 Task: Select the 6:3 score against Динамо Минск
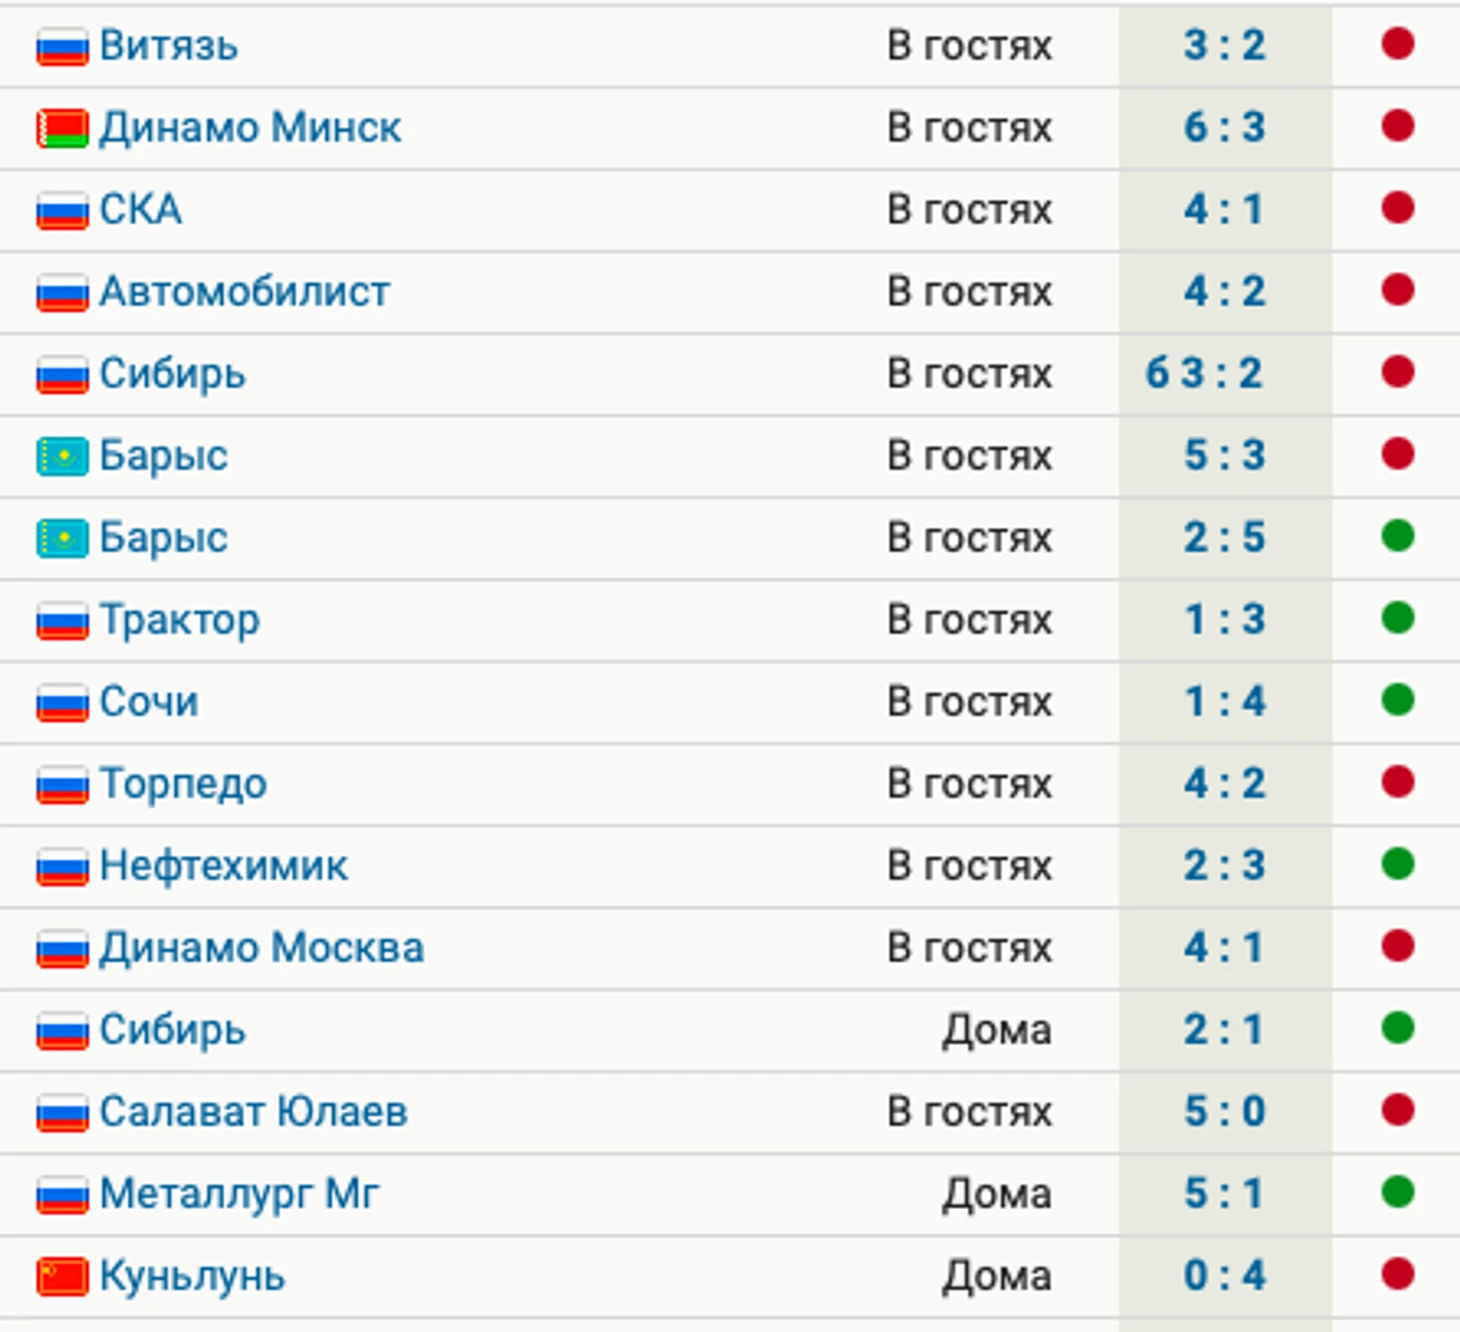tap(1224, 127)
